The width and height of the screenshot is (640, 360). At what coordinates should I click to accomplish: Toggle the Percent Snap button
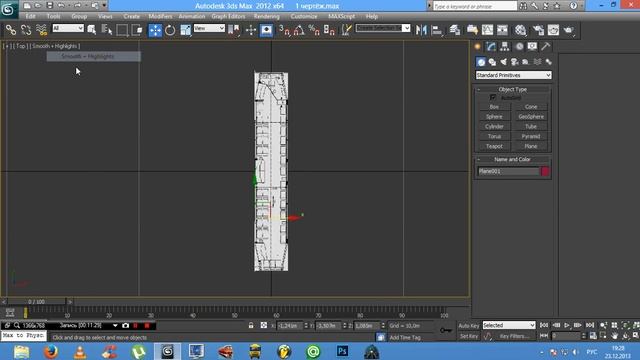pyautogui.click(x=314, y=30)
